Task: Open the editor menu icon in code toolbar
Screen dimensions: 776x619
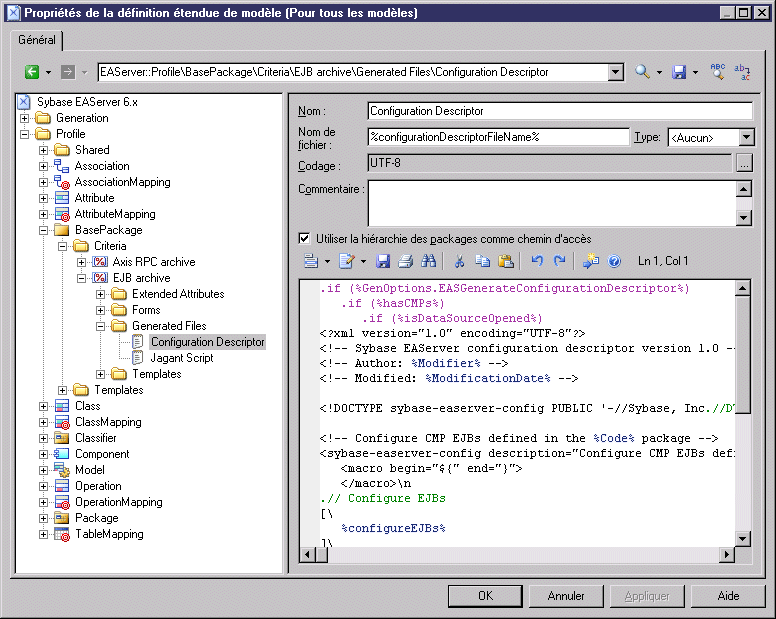Action: pyautogui.click(x=311, y=261)
